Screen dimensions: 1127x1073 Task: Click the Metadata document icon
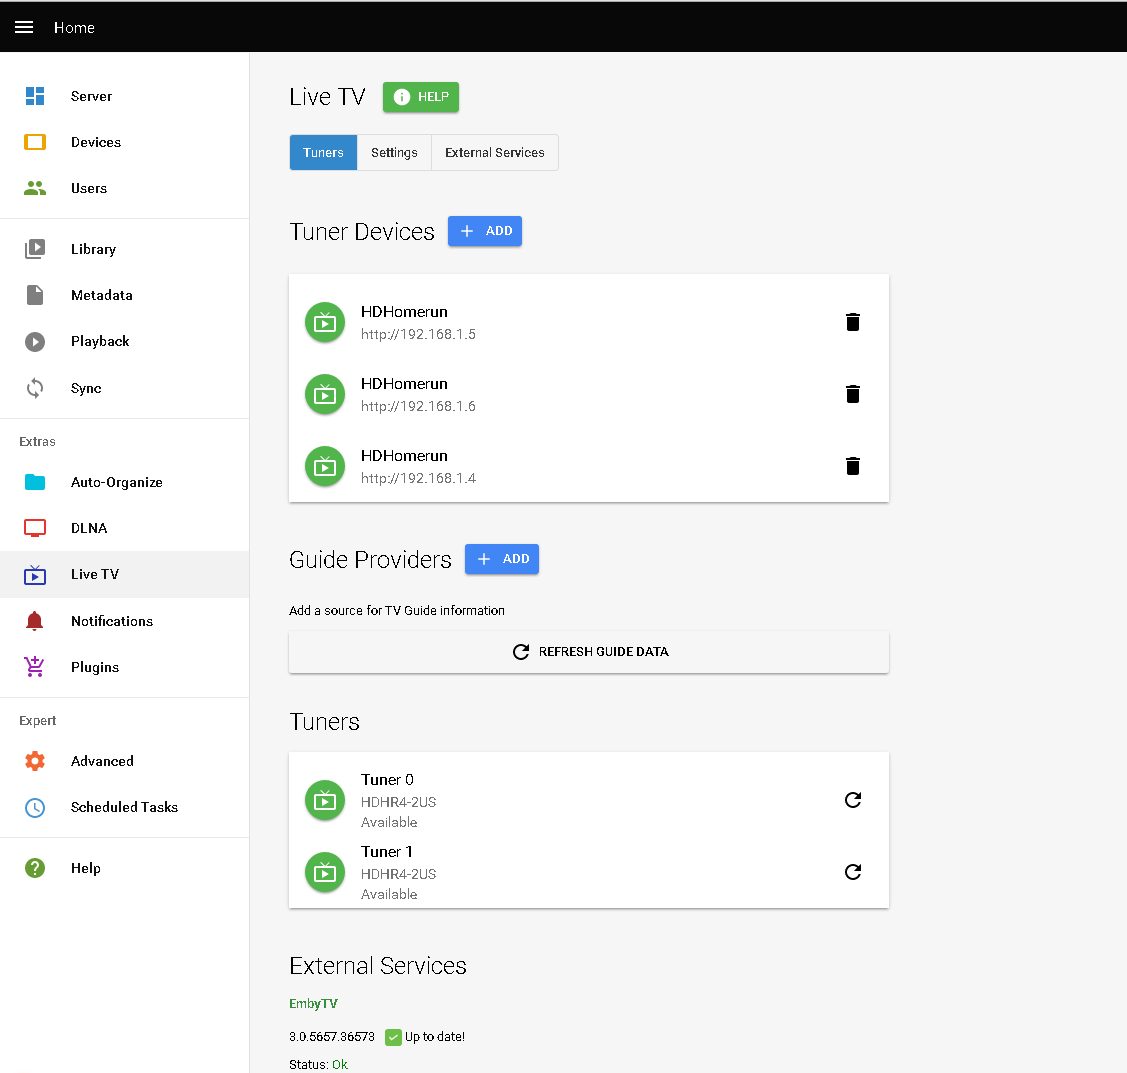point(35,295)
